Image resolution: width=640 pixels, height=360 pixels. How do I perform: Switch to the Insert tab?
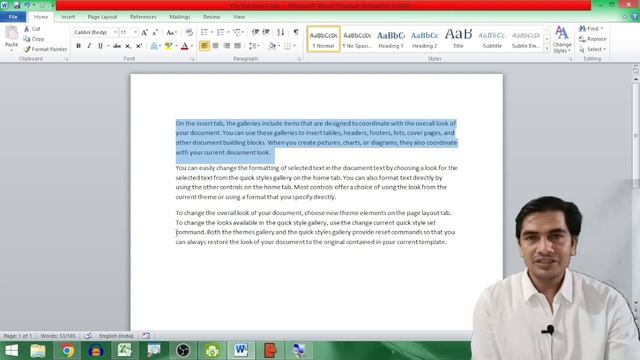(68, 17)
